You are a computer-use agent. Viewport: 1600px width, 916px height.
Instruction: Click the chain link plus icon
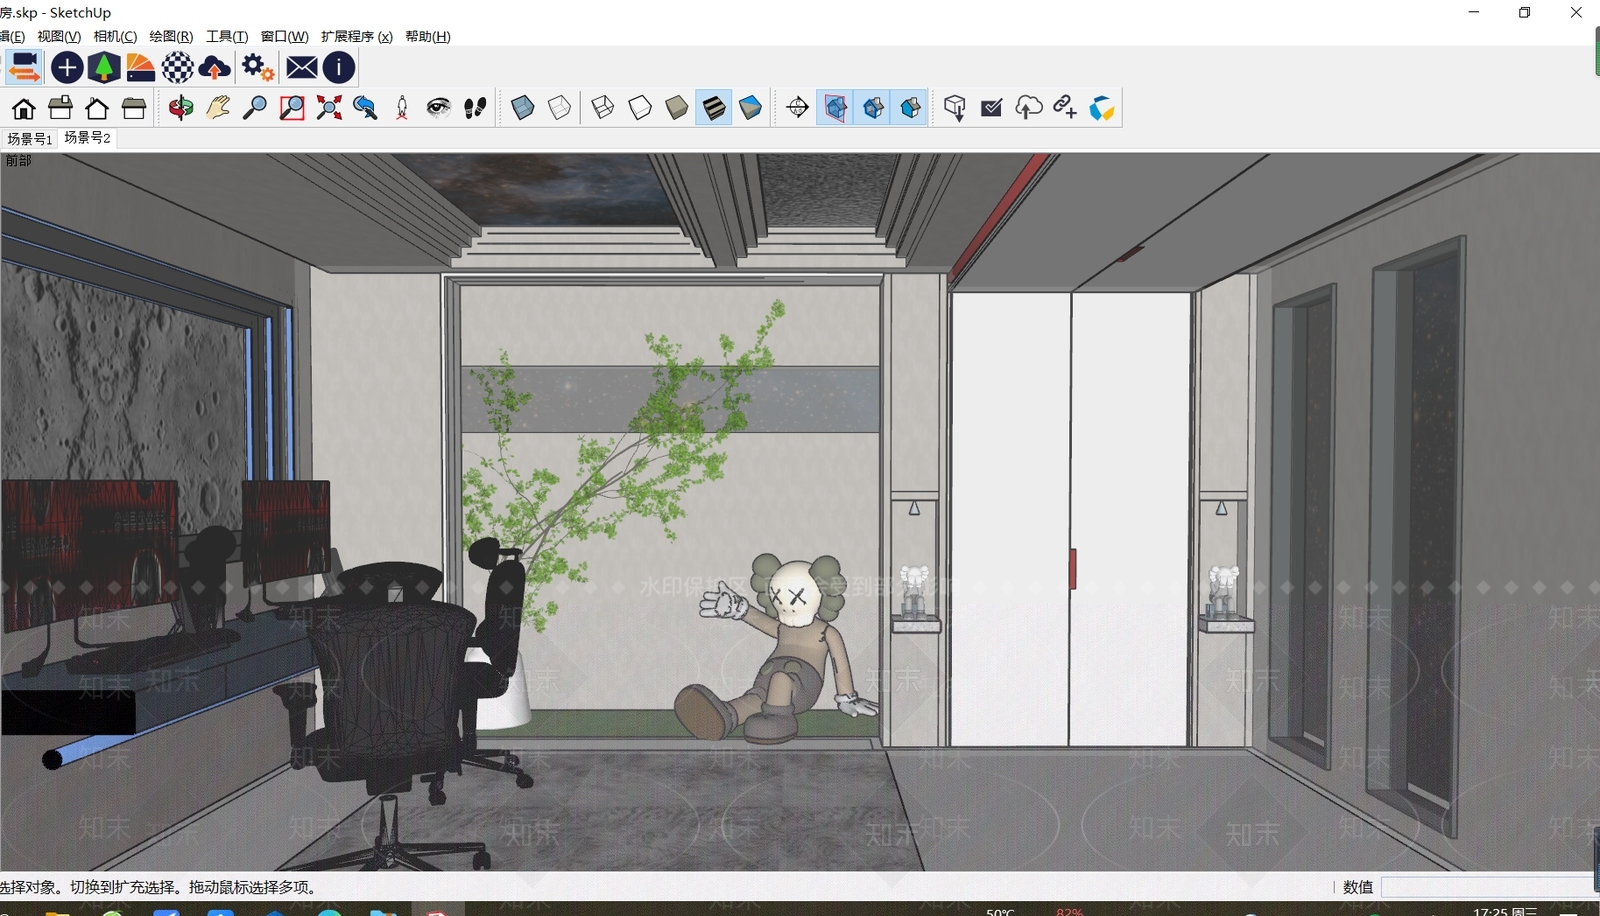coord(1065,108)
